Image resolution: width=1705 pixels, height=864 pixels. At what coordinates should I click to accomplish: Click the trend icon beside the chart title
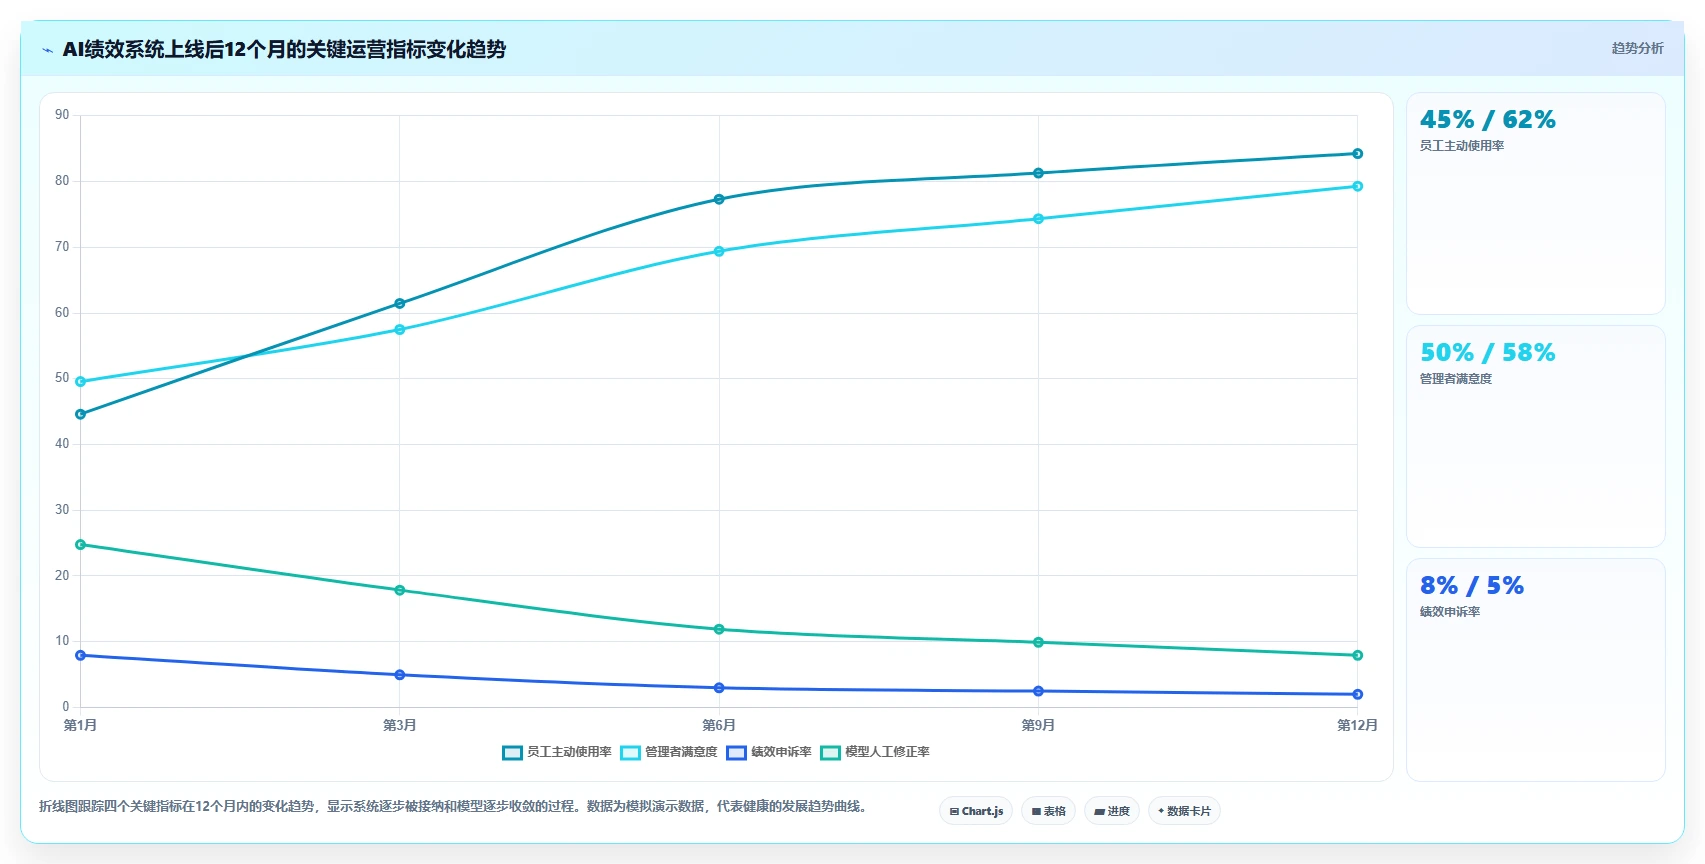pos(47,50)
